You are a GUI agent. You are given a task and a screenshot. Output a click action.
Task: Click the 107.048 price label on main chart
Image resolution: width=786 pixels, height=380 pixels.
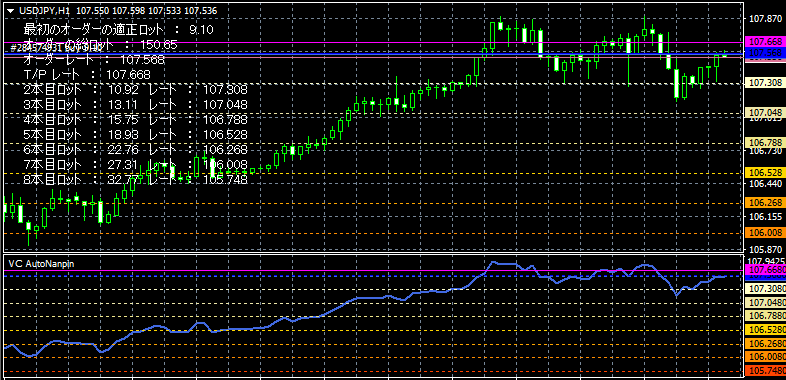point(764,113)
